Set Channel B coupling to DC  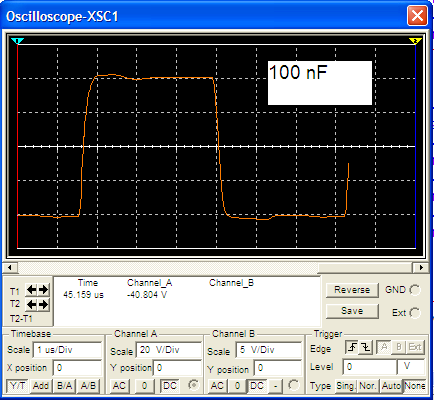(257, 386)
